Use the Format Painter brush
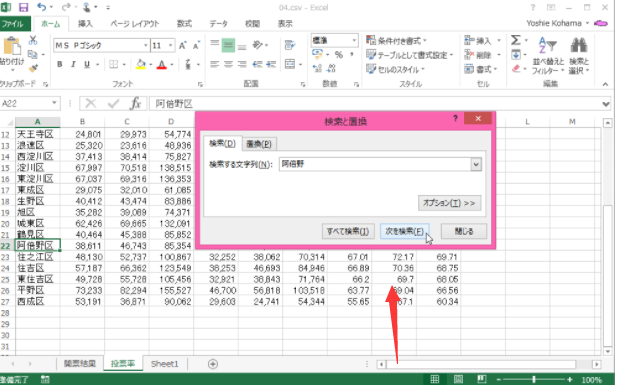The width and height of the screenshot is (619, 385). 33,68
